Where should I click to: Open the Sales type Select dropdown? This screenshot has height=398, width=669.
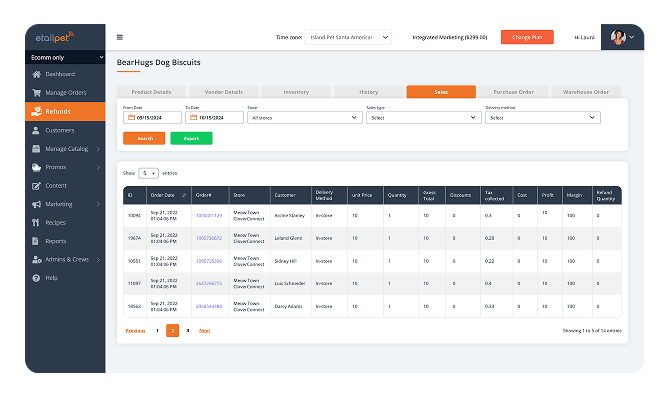point(424,118)
